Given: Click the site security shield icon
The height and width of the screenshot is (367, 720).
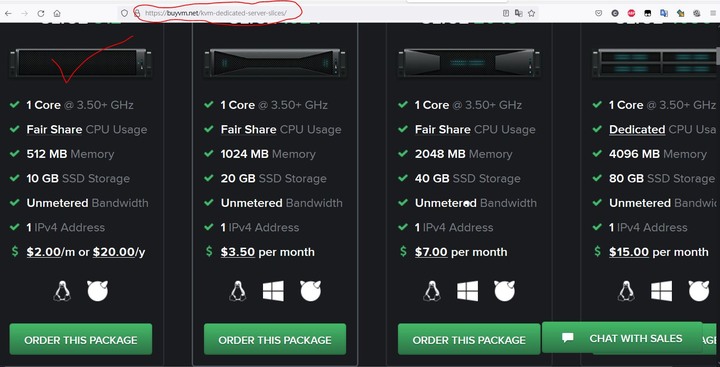Looking at the screenshot, I should coord(124,13).
